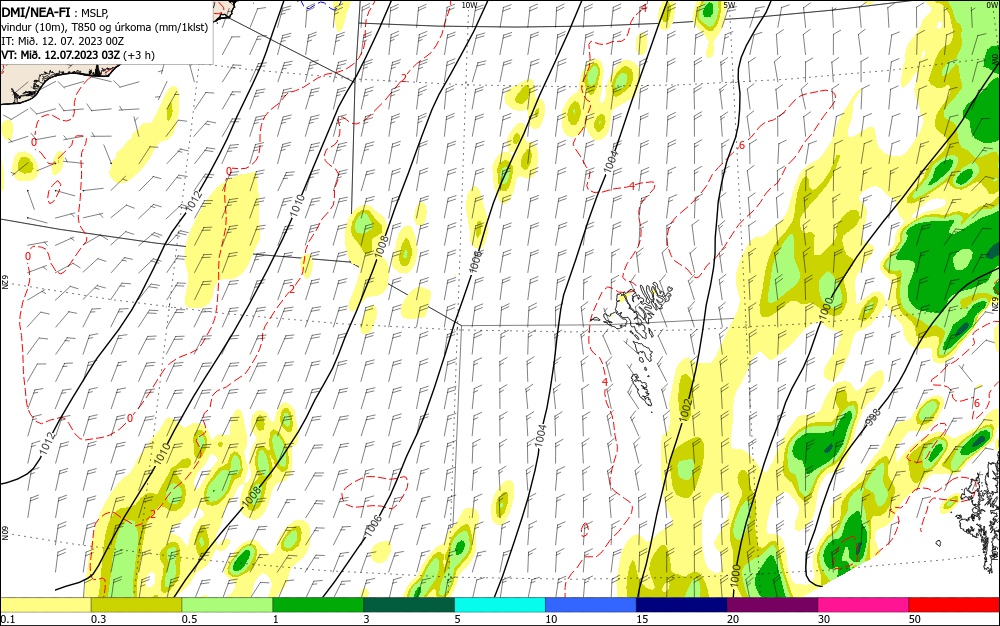Screen dimensions: 1000x626
Task: Click the olive 0.3–0.5 legend color band
Action: (136, 605)
